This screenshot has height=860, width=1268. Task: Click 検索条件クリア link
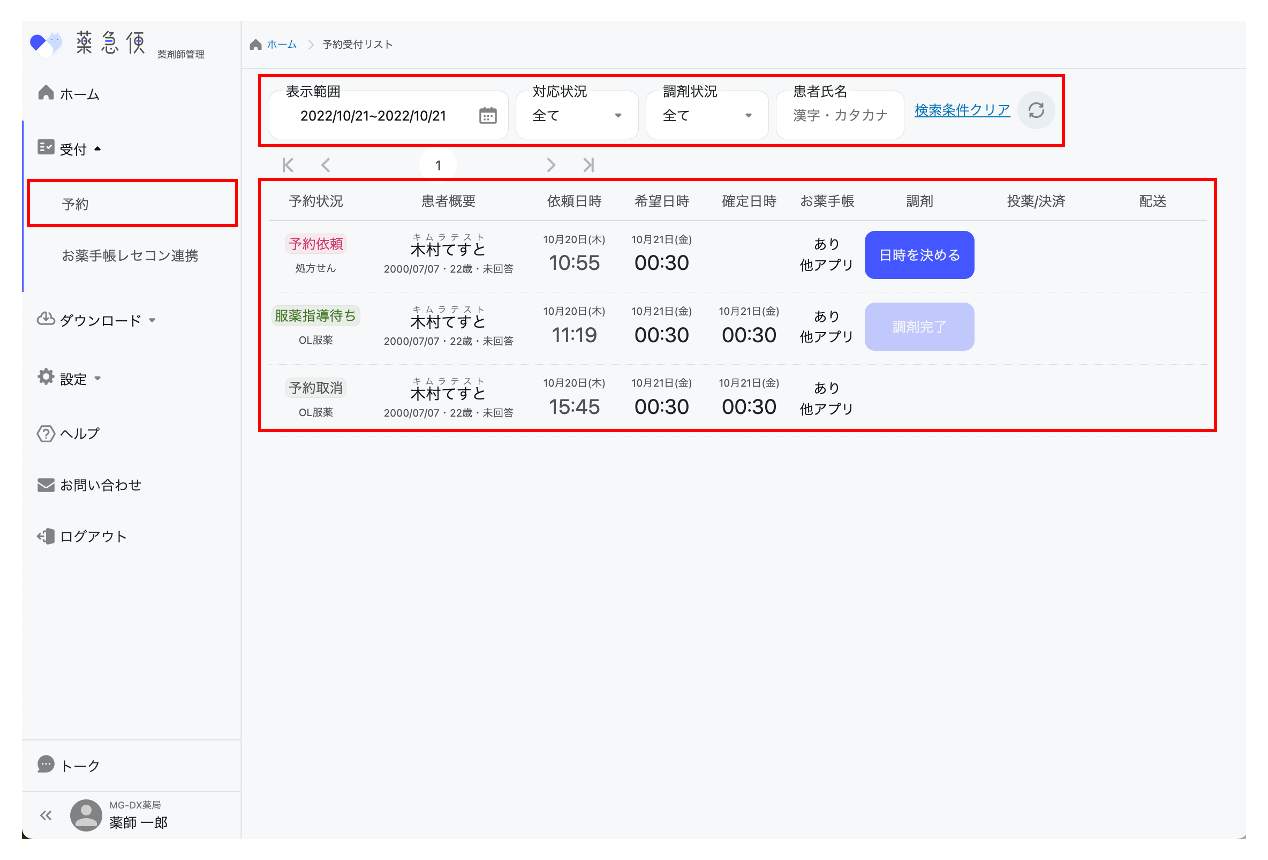tap(962, 110)
